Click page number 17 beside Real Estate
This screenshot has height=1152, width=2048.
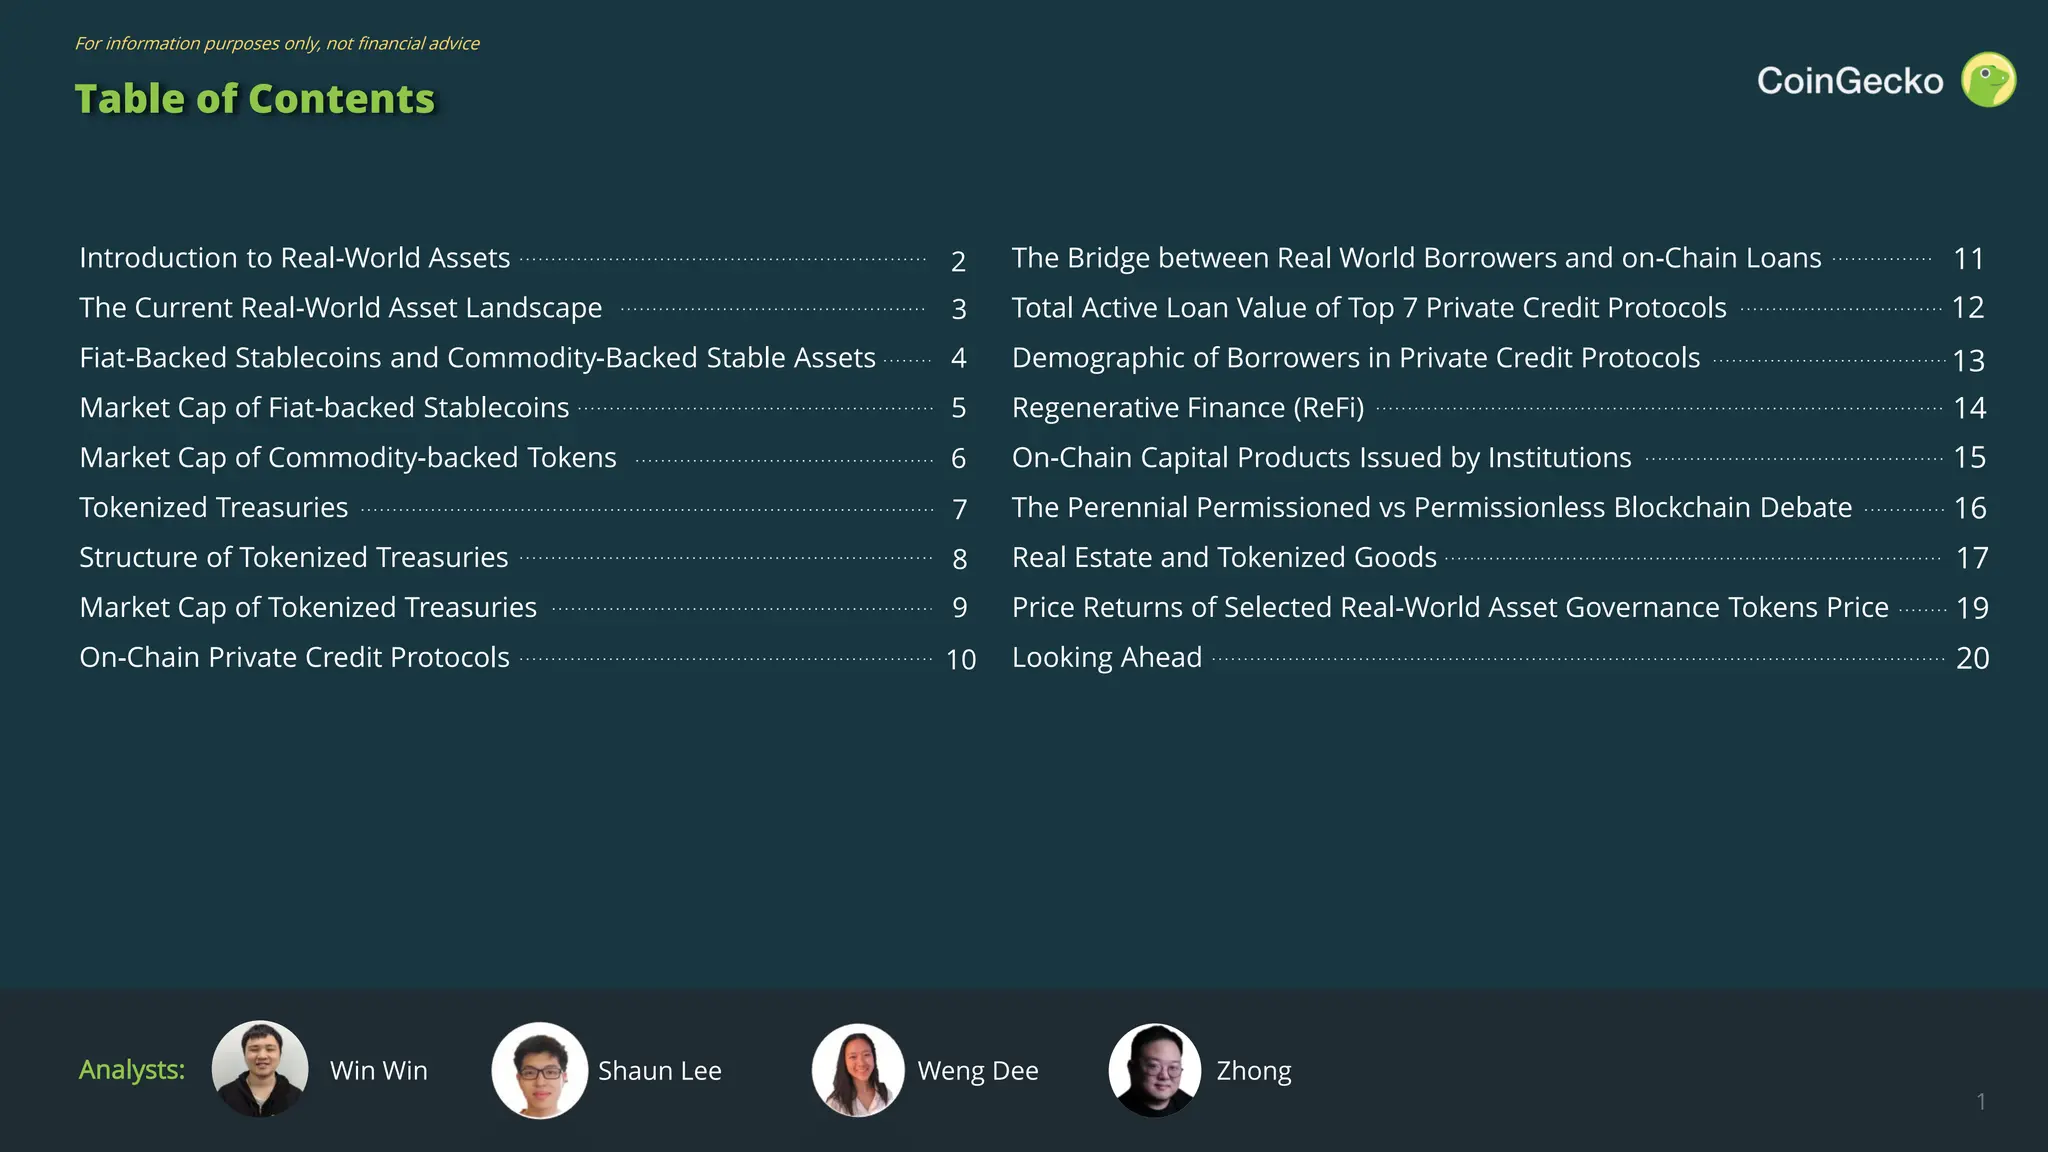[x=1972, y=558]
